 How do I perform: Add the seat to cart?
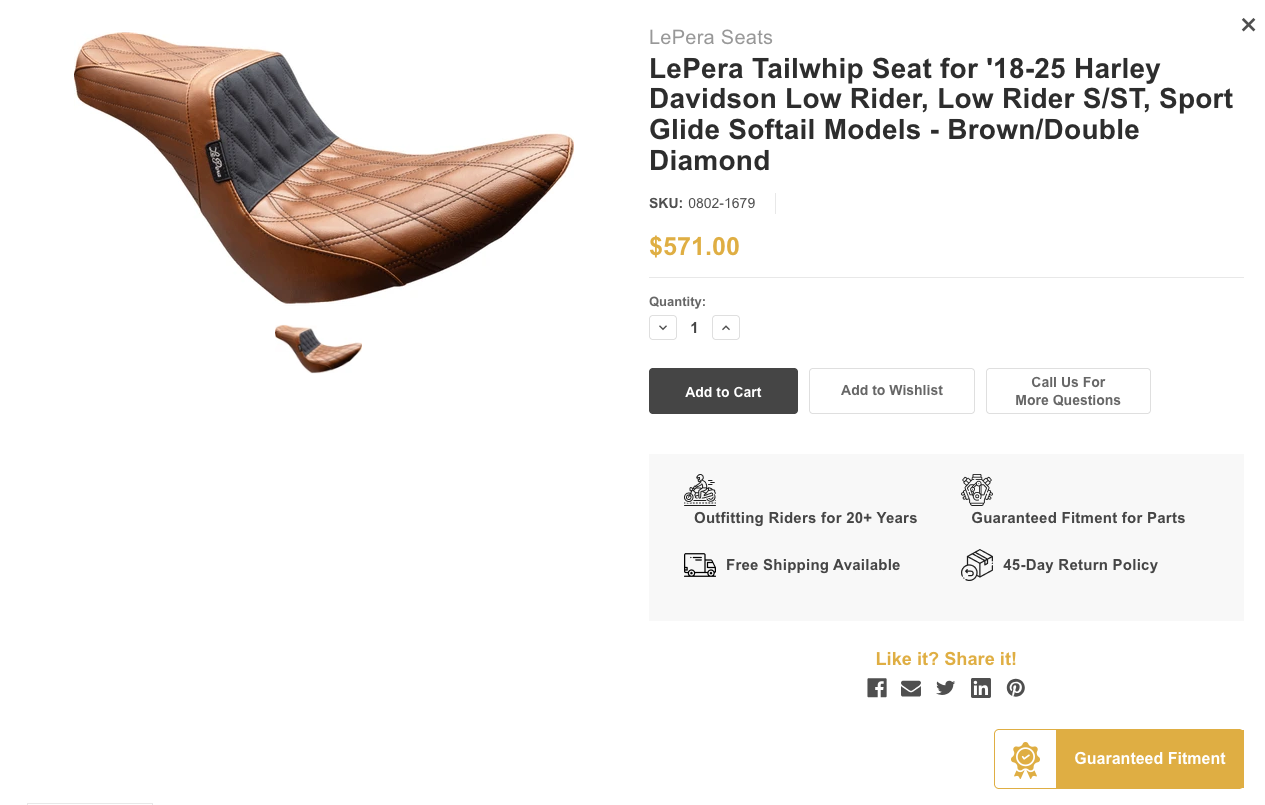coord(723,391)
